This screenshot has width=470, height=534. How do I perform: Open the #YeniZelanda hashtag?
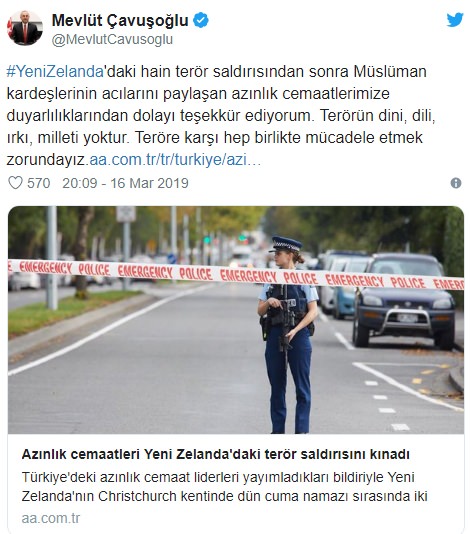55,72
